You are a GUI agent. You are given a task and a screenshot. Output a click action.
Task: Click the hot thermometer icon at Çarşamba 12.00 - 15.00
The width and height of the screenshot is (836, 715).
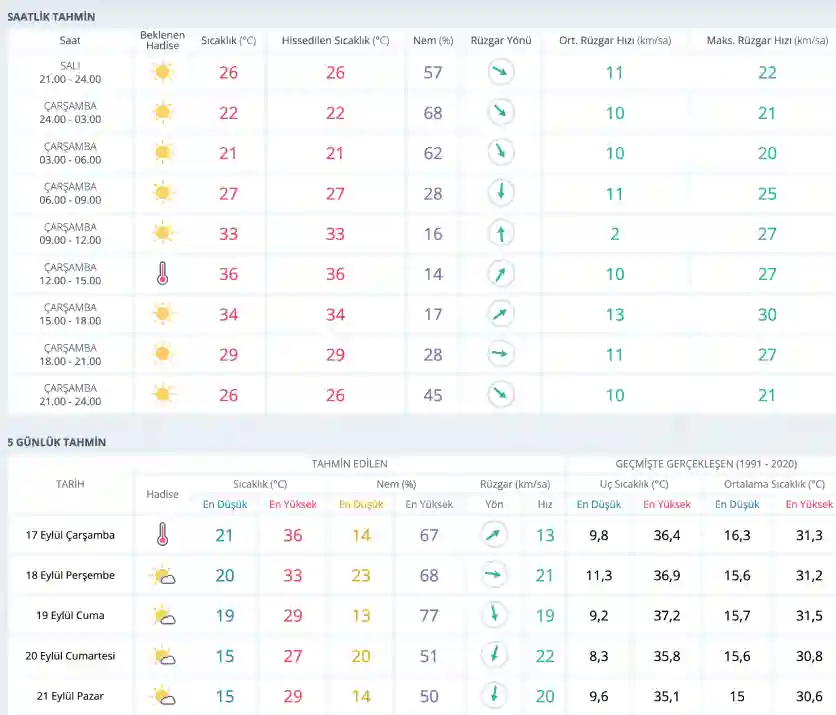tap(162, 274)
